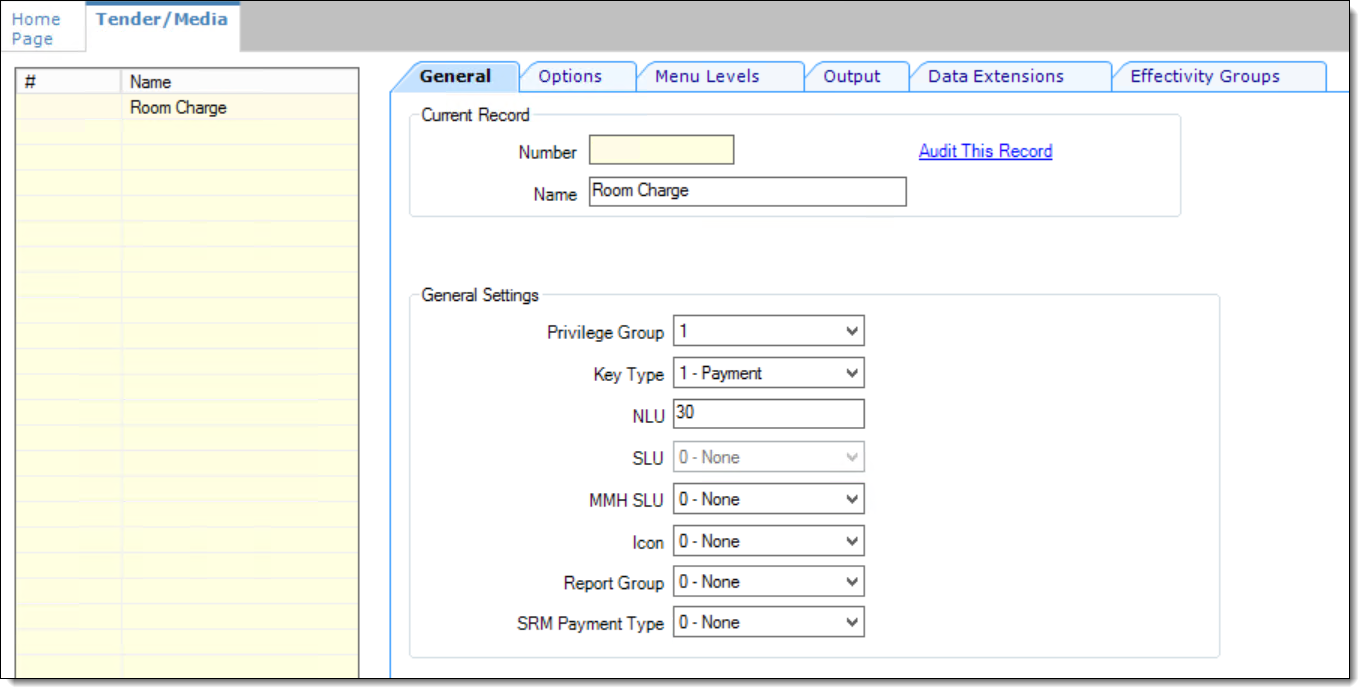The image size is (1365, 694).
Task: Open the Key Type dropdown
Action: (768, 373)
